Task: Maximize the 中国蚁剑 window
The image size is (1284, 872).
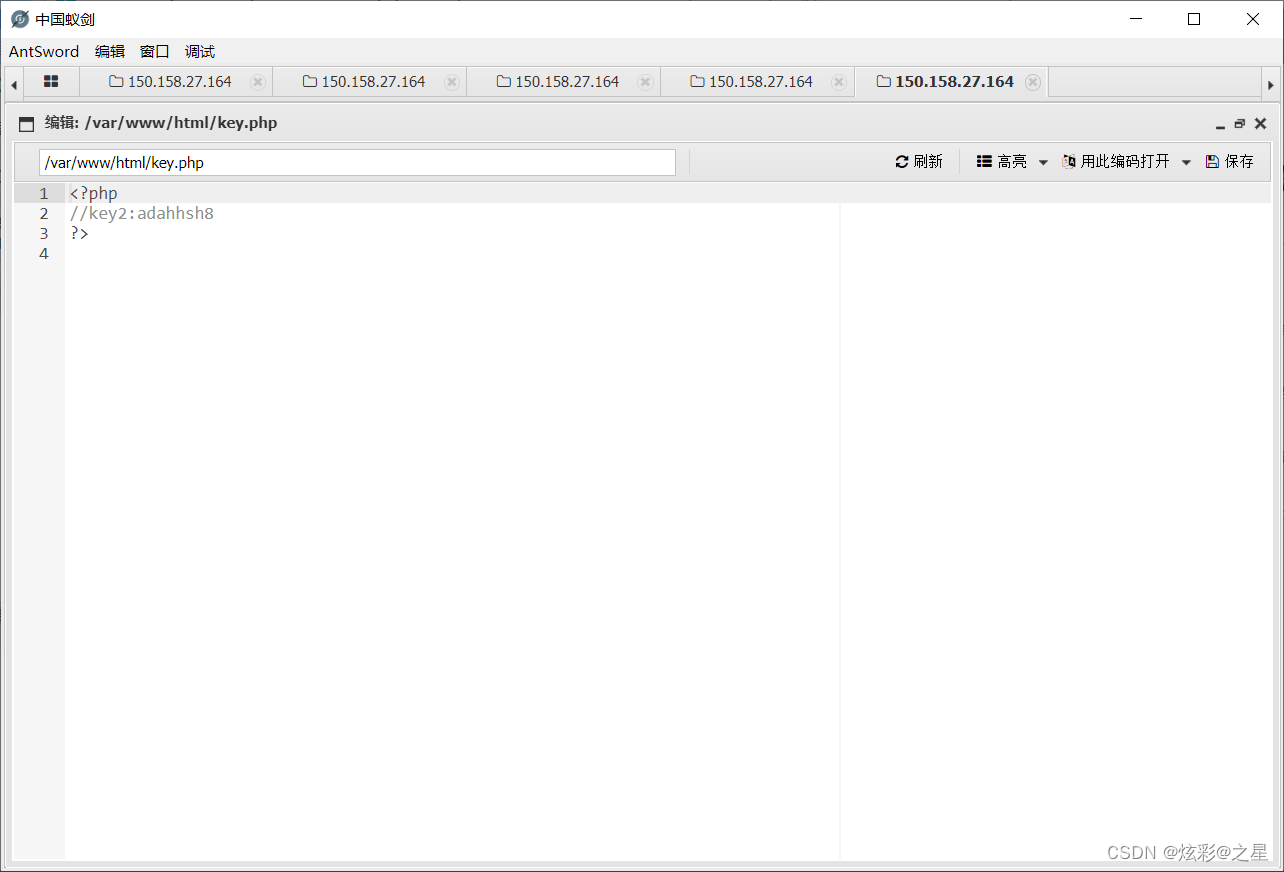Action: pos(1194,19)
